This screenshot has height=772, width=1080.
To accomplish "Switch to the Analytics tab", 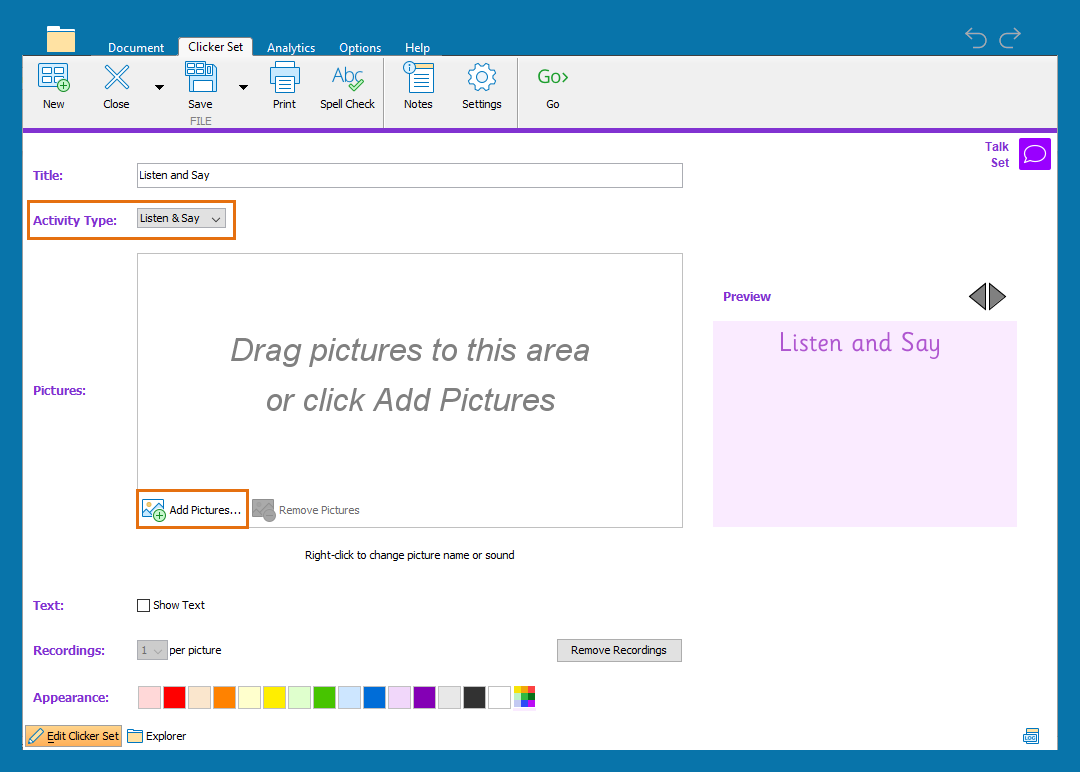I will click(291, 48).
